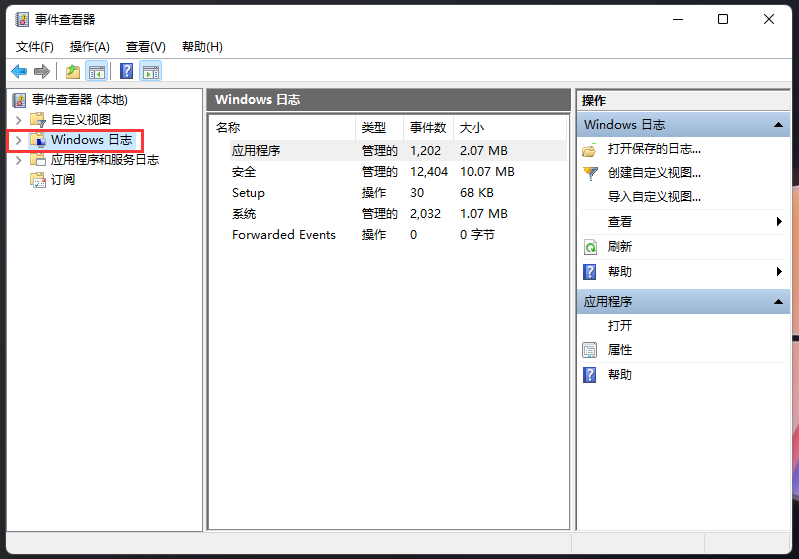The height and width of the screenshot is (559, 799).
Task: Click the toolbar Help question mark icon
Action: [126, 71]
